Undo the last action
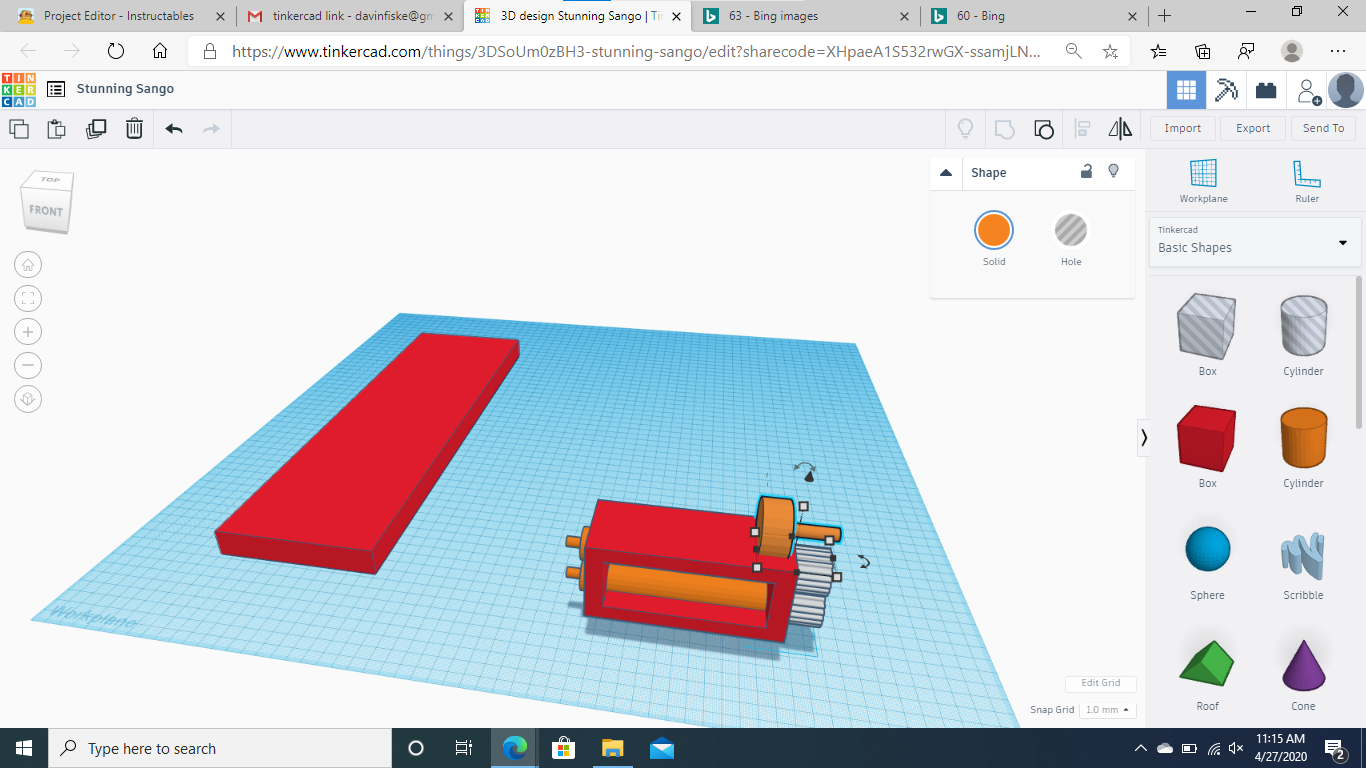Image resolution: width=1366 pixels, height=768 pixels. [174, 128]
